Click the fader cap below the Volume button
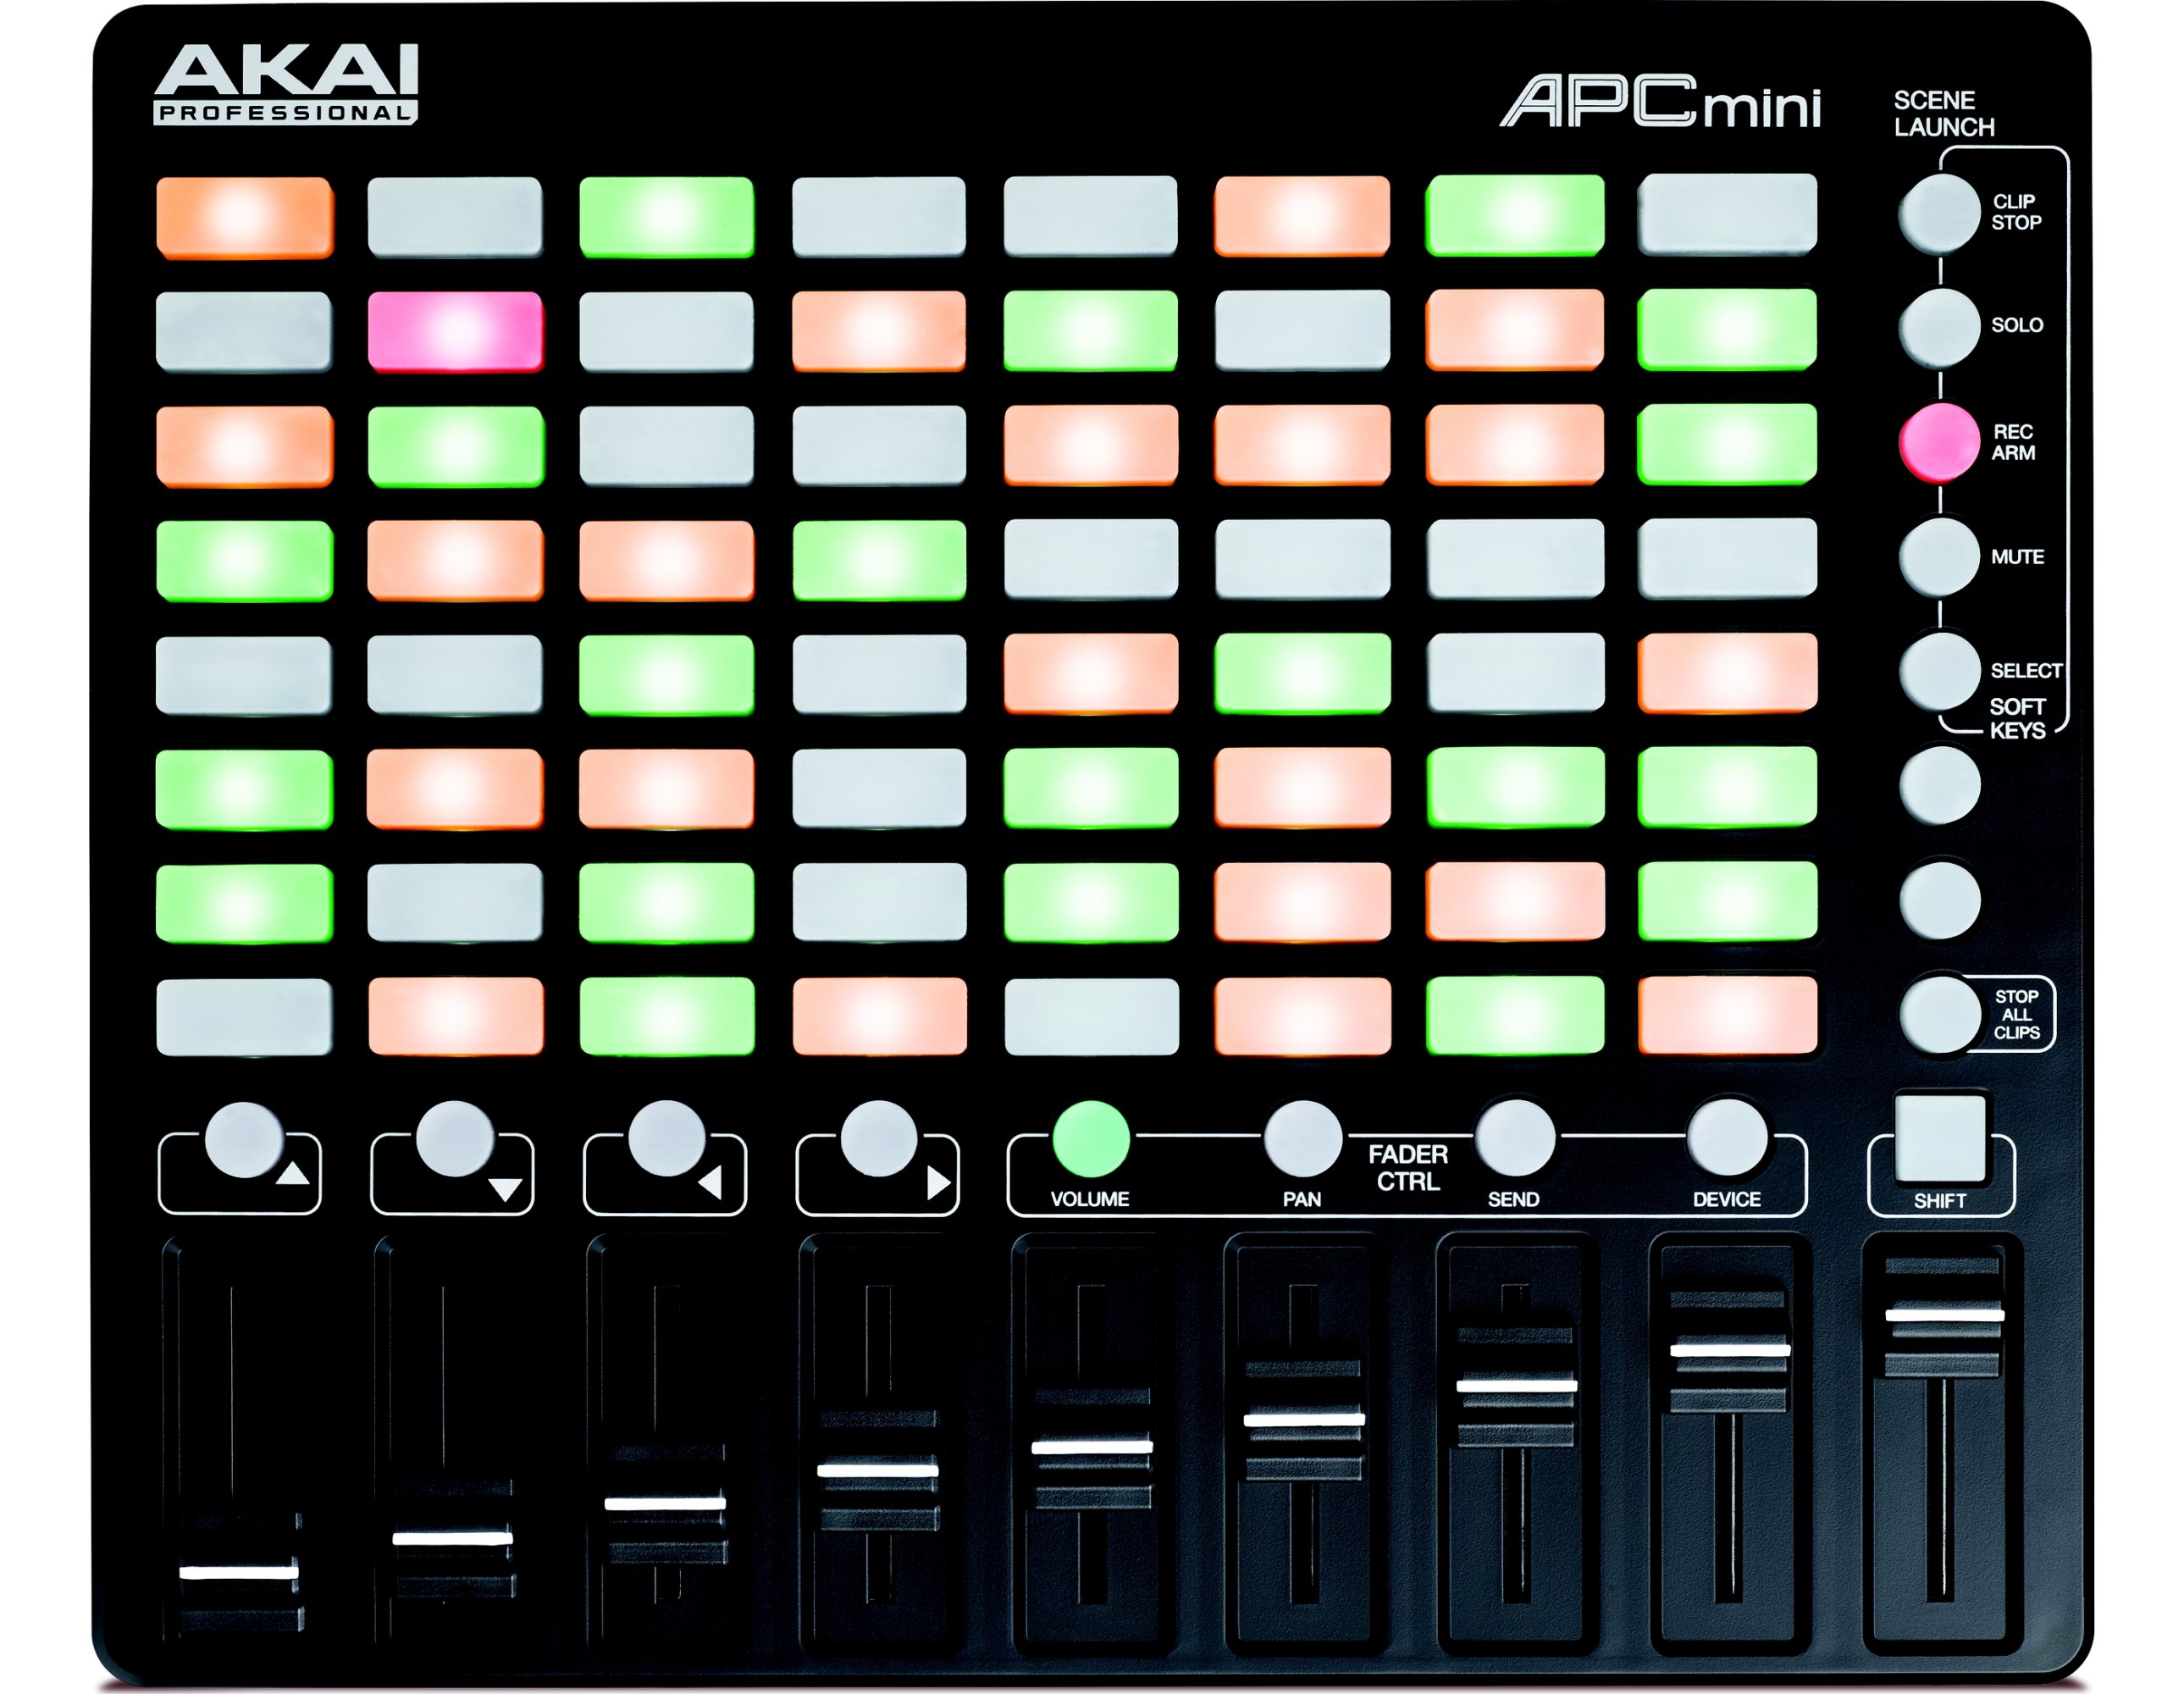 click(x=1091, y=1447)
